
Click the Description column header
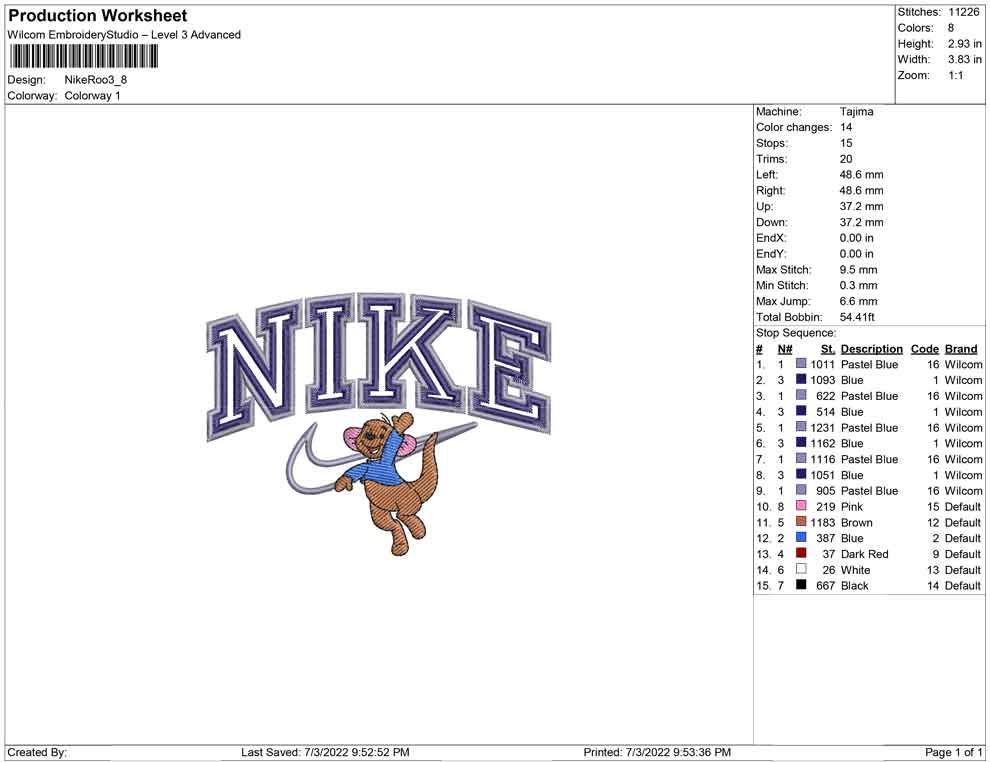tap(872, 349)
